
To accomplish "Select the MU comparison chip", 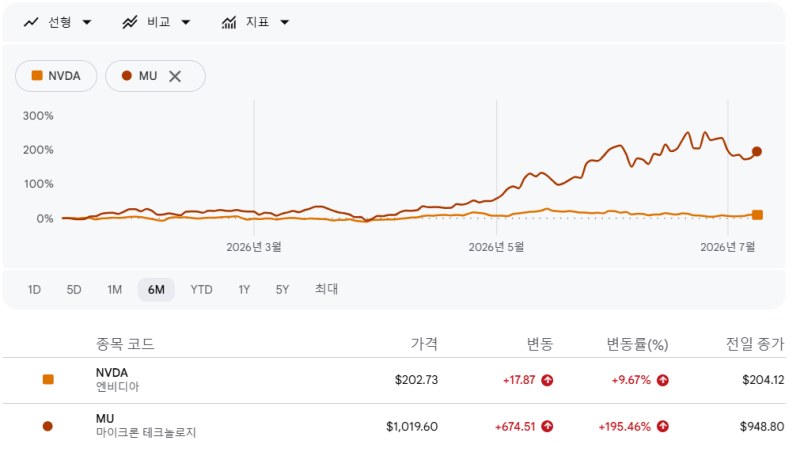I will click(155, 76).
